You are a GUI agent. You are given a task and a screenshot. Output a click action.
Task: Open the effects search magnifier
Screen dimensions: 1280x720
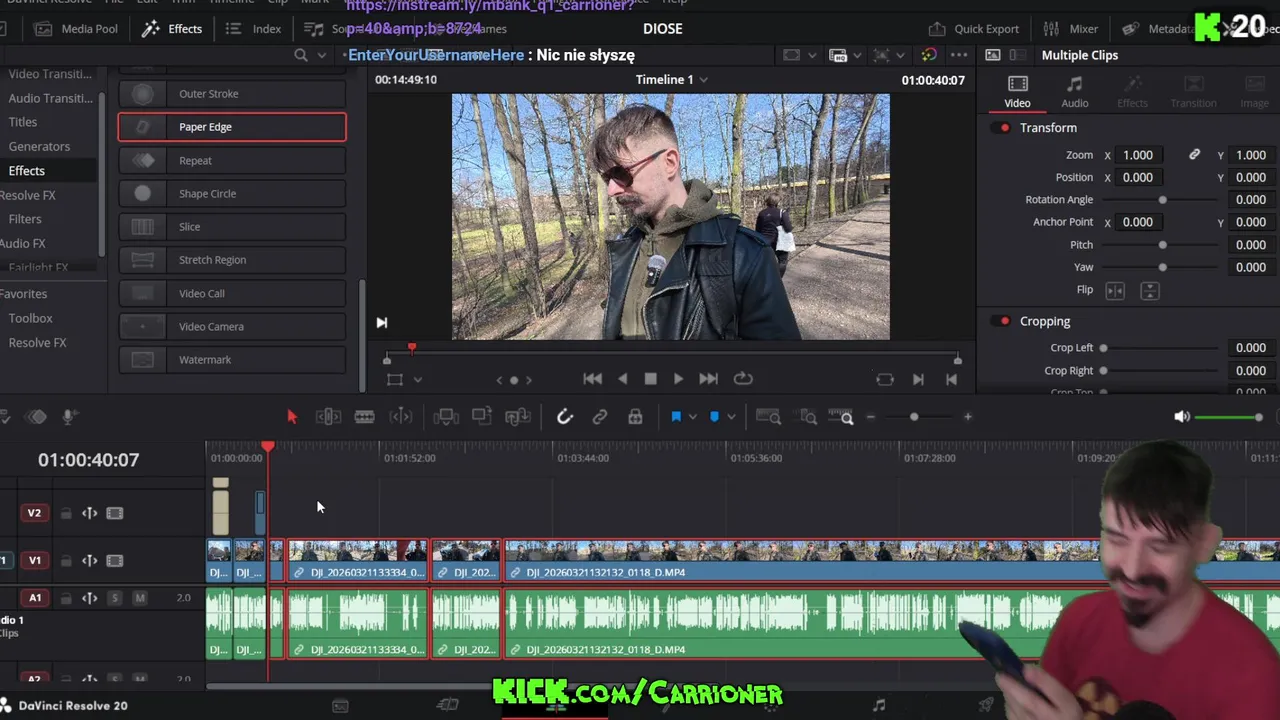click(301, 55)
